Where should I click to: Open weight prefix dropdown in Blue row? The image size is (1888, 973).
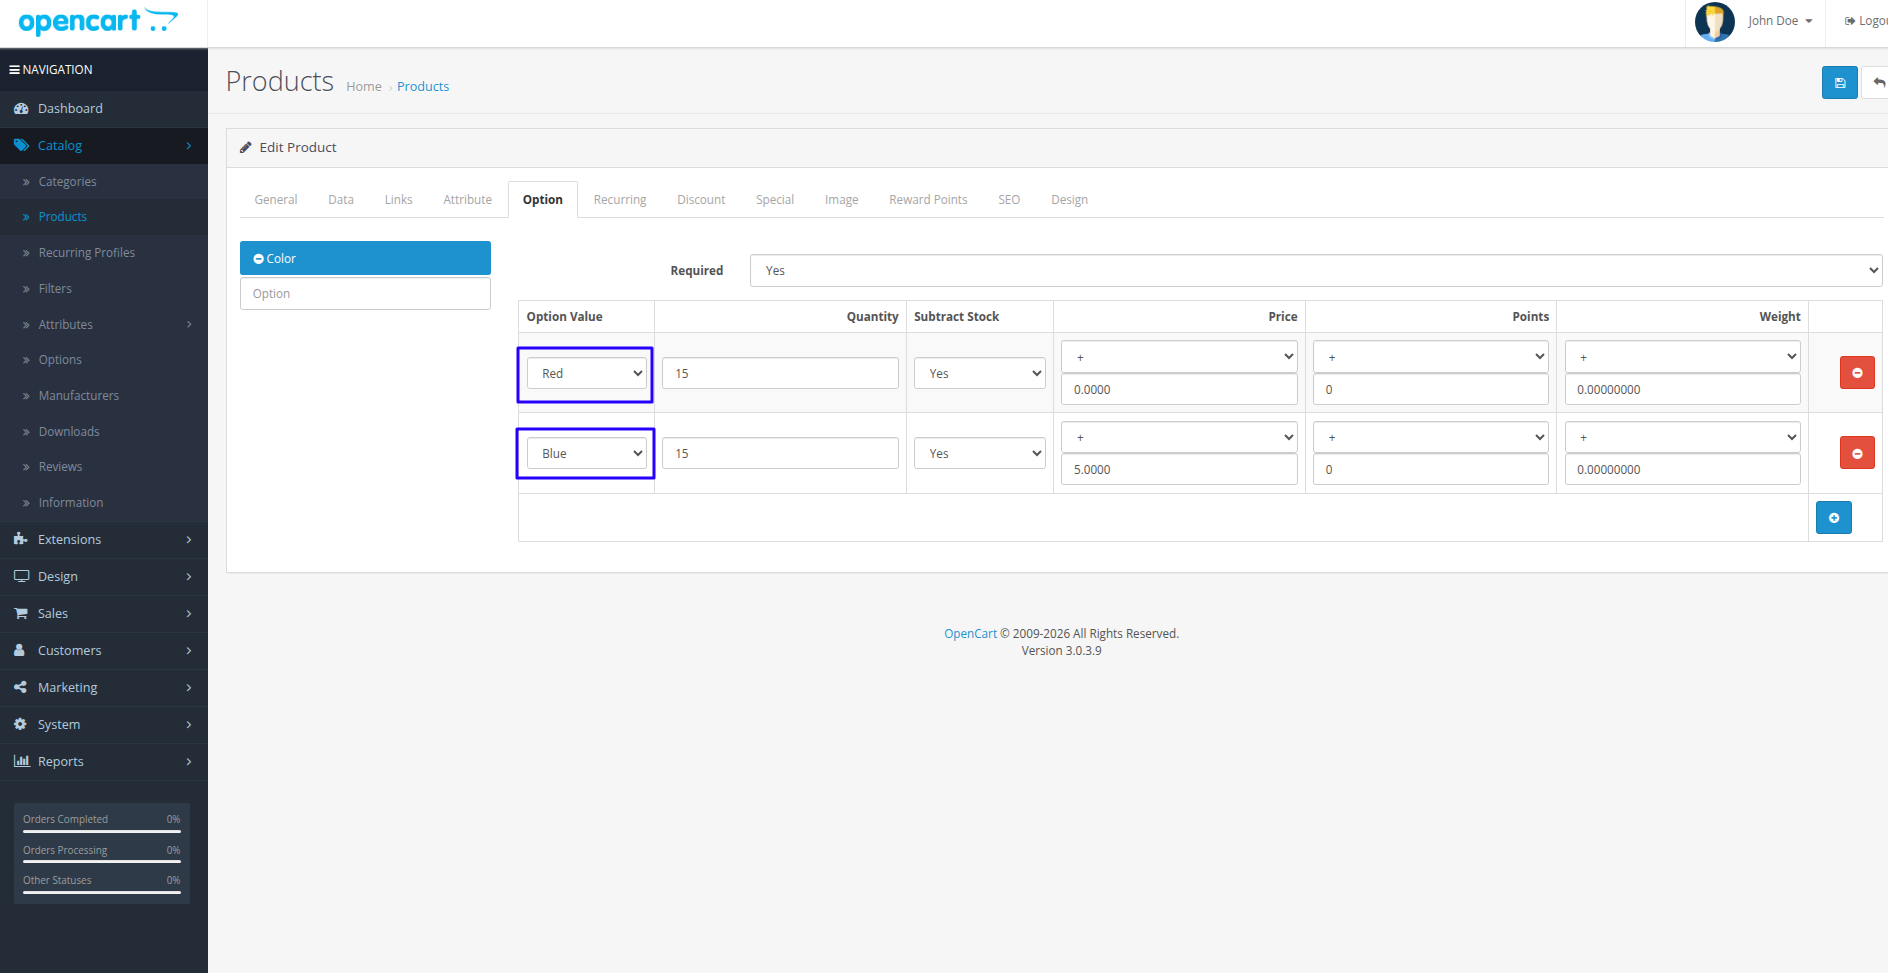point(1682,437)
